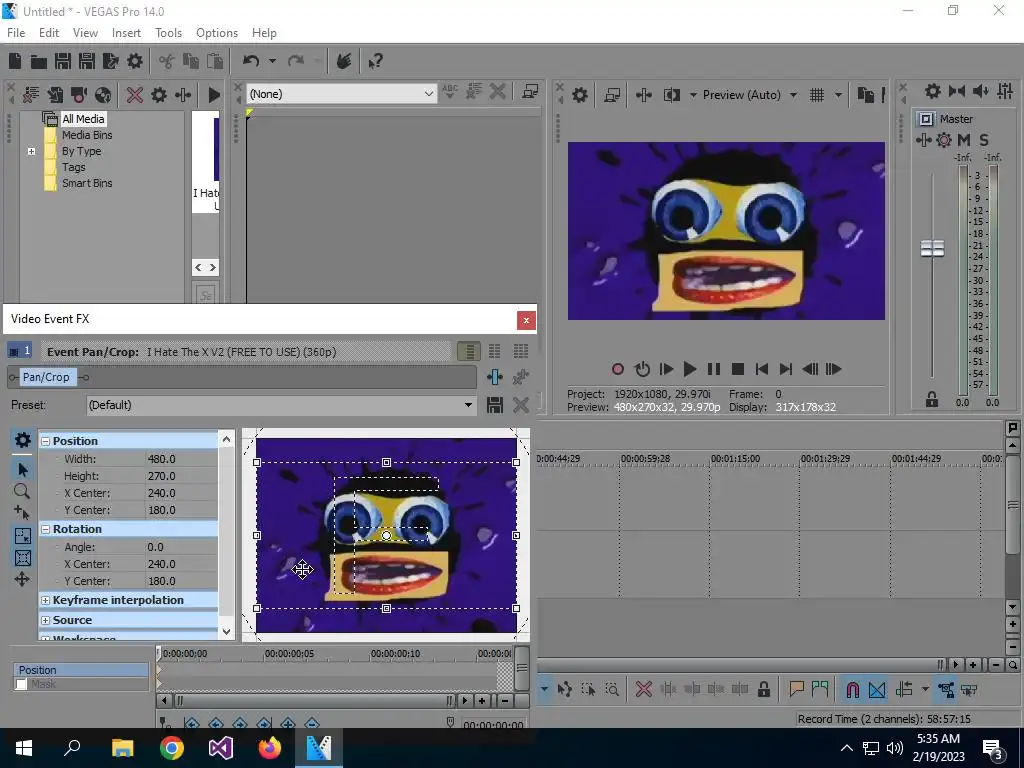Viewport: 1024px width, 768px height.
Task: Open Project Properties gear in main toolbar
Action: (135, 61)
